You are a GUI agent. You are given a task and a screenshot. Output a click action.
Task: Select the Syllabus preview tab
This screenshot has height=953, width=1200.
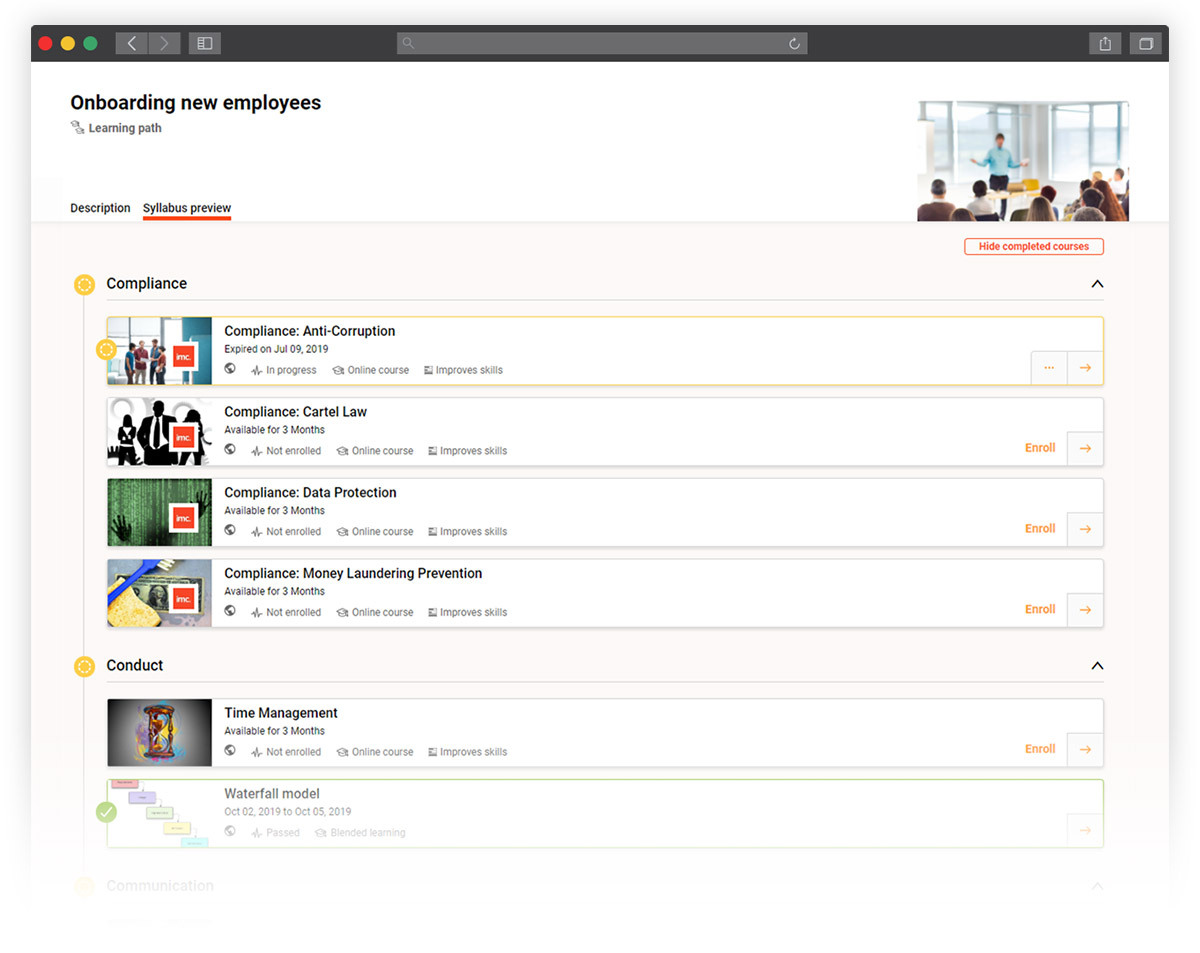coord(187,208)
